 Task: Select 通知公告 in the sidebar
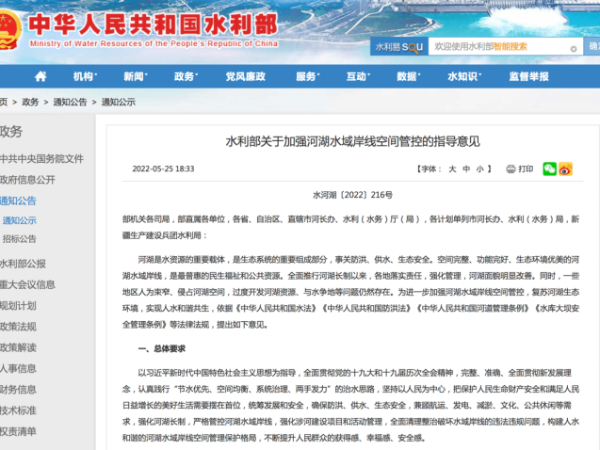point(18,201)
